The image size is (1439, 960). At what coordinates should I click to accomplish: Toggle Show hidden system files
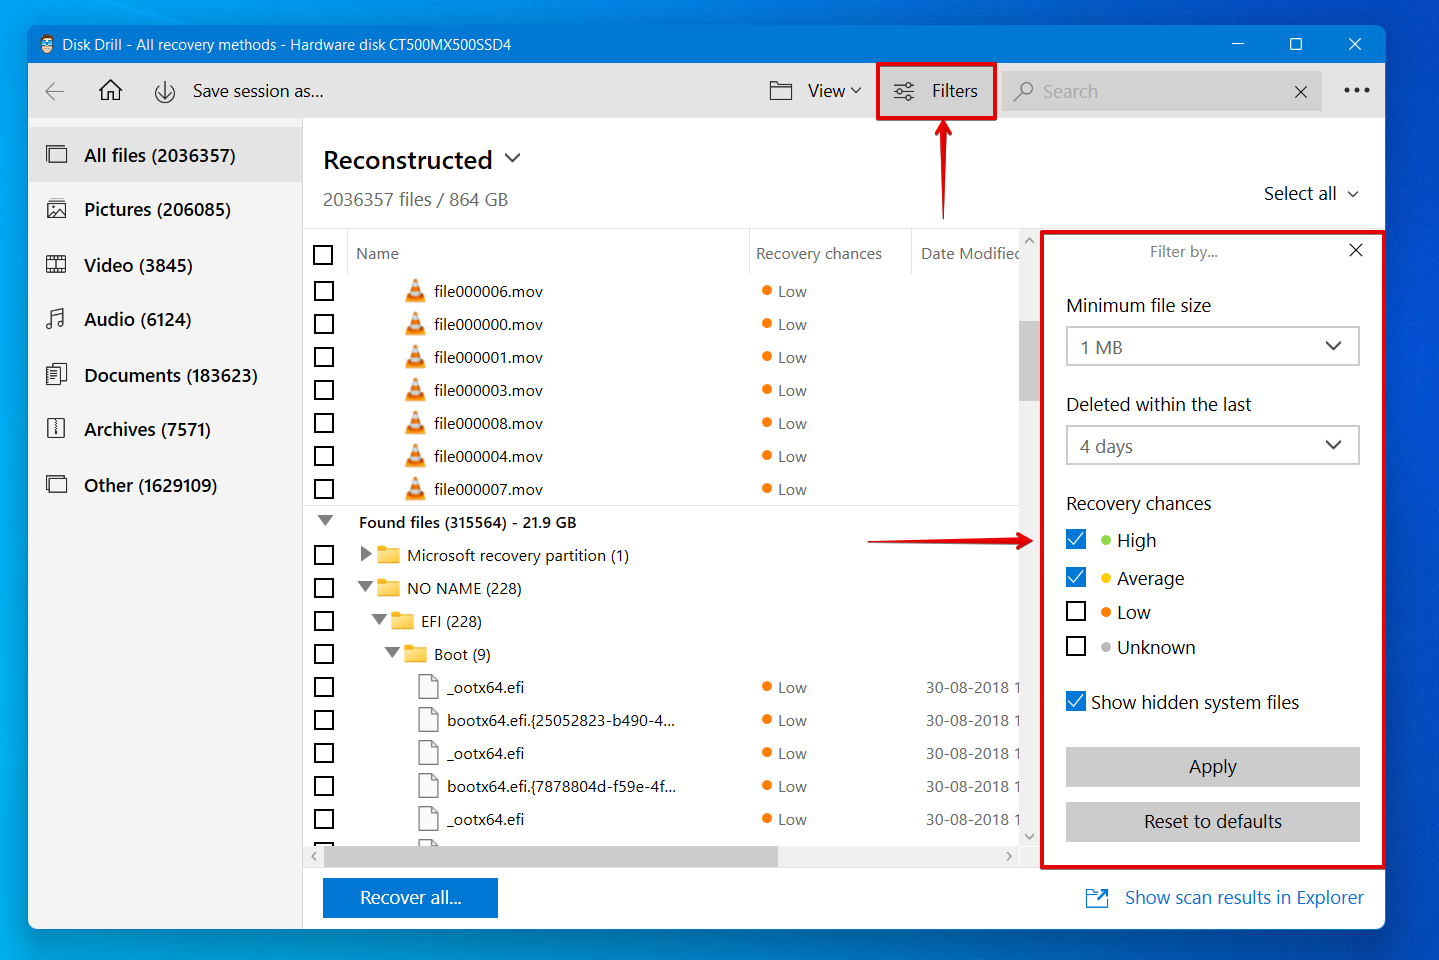(1076, 701)
